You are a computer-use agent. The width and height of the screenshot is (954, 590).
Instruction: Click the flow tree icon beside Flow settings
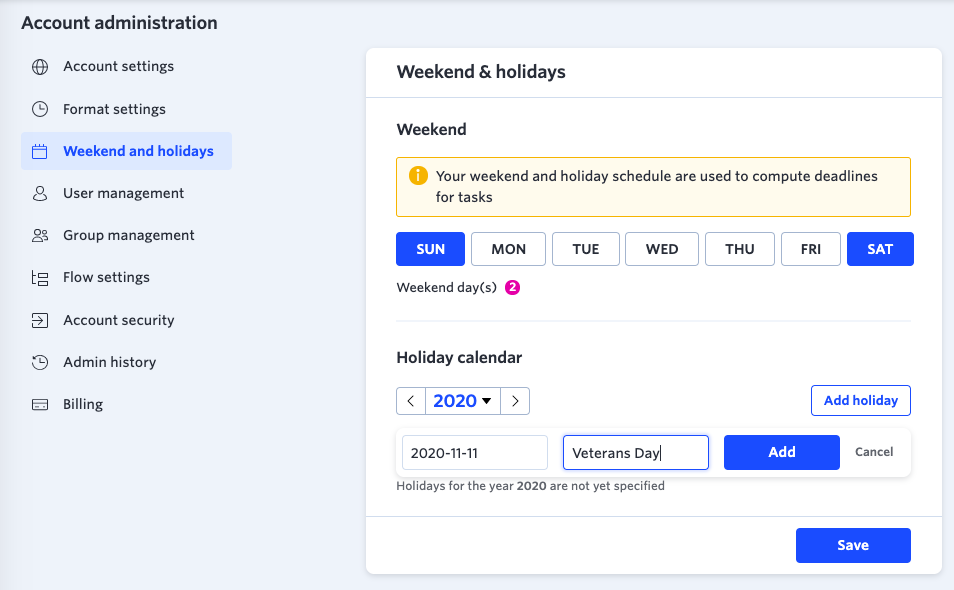point(40,278)
